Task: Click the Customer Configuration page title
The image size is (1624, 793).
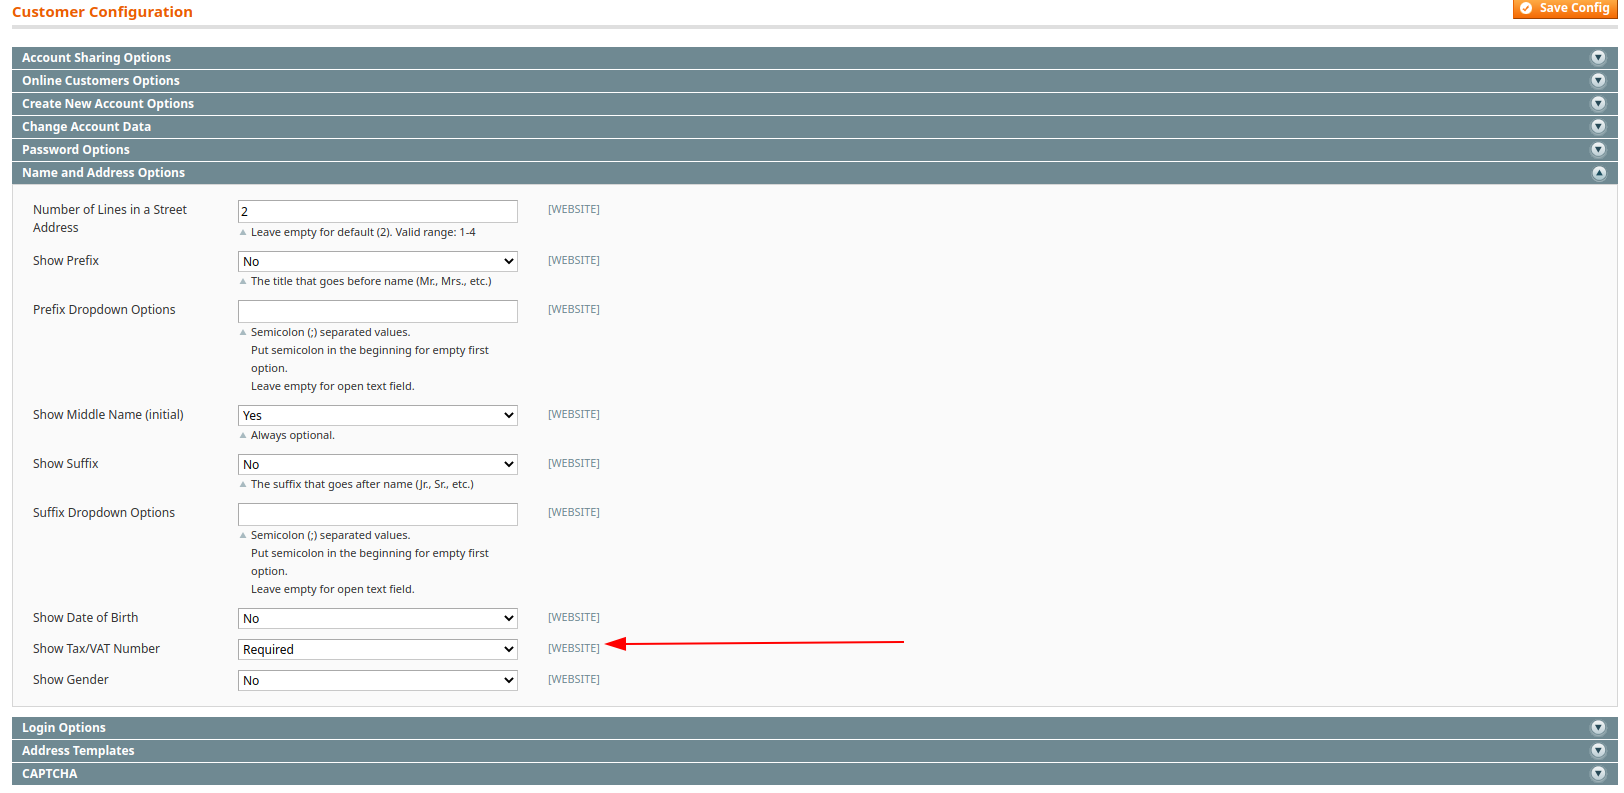Action: pos(102,12)
